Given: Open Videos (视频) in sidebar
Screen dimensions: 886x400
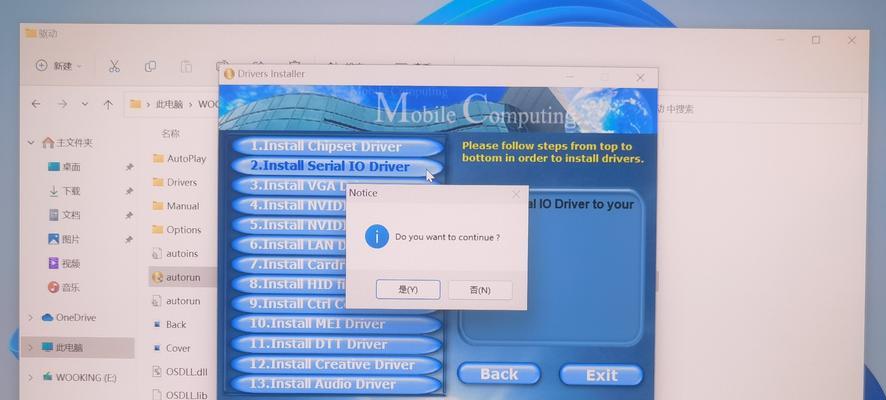Looking at the screenshot, I should tap(64, 263).
